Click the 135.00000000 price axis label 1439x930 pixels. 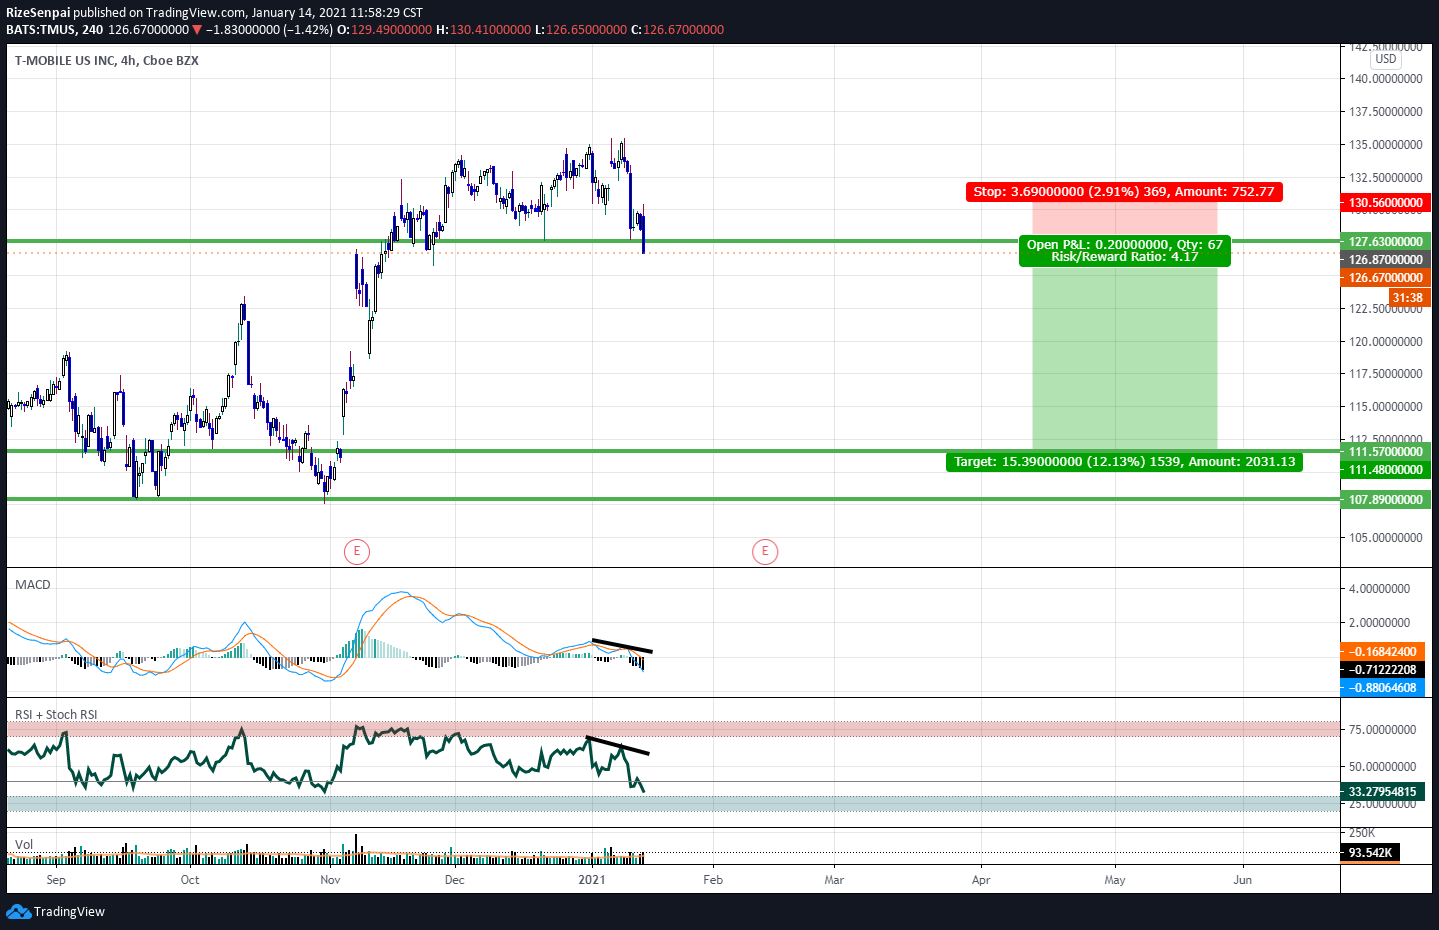[x=1386, y=145]
